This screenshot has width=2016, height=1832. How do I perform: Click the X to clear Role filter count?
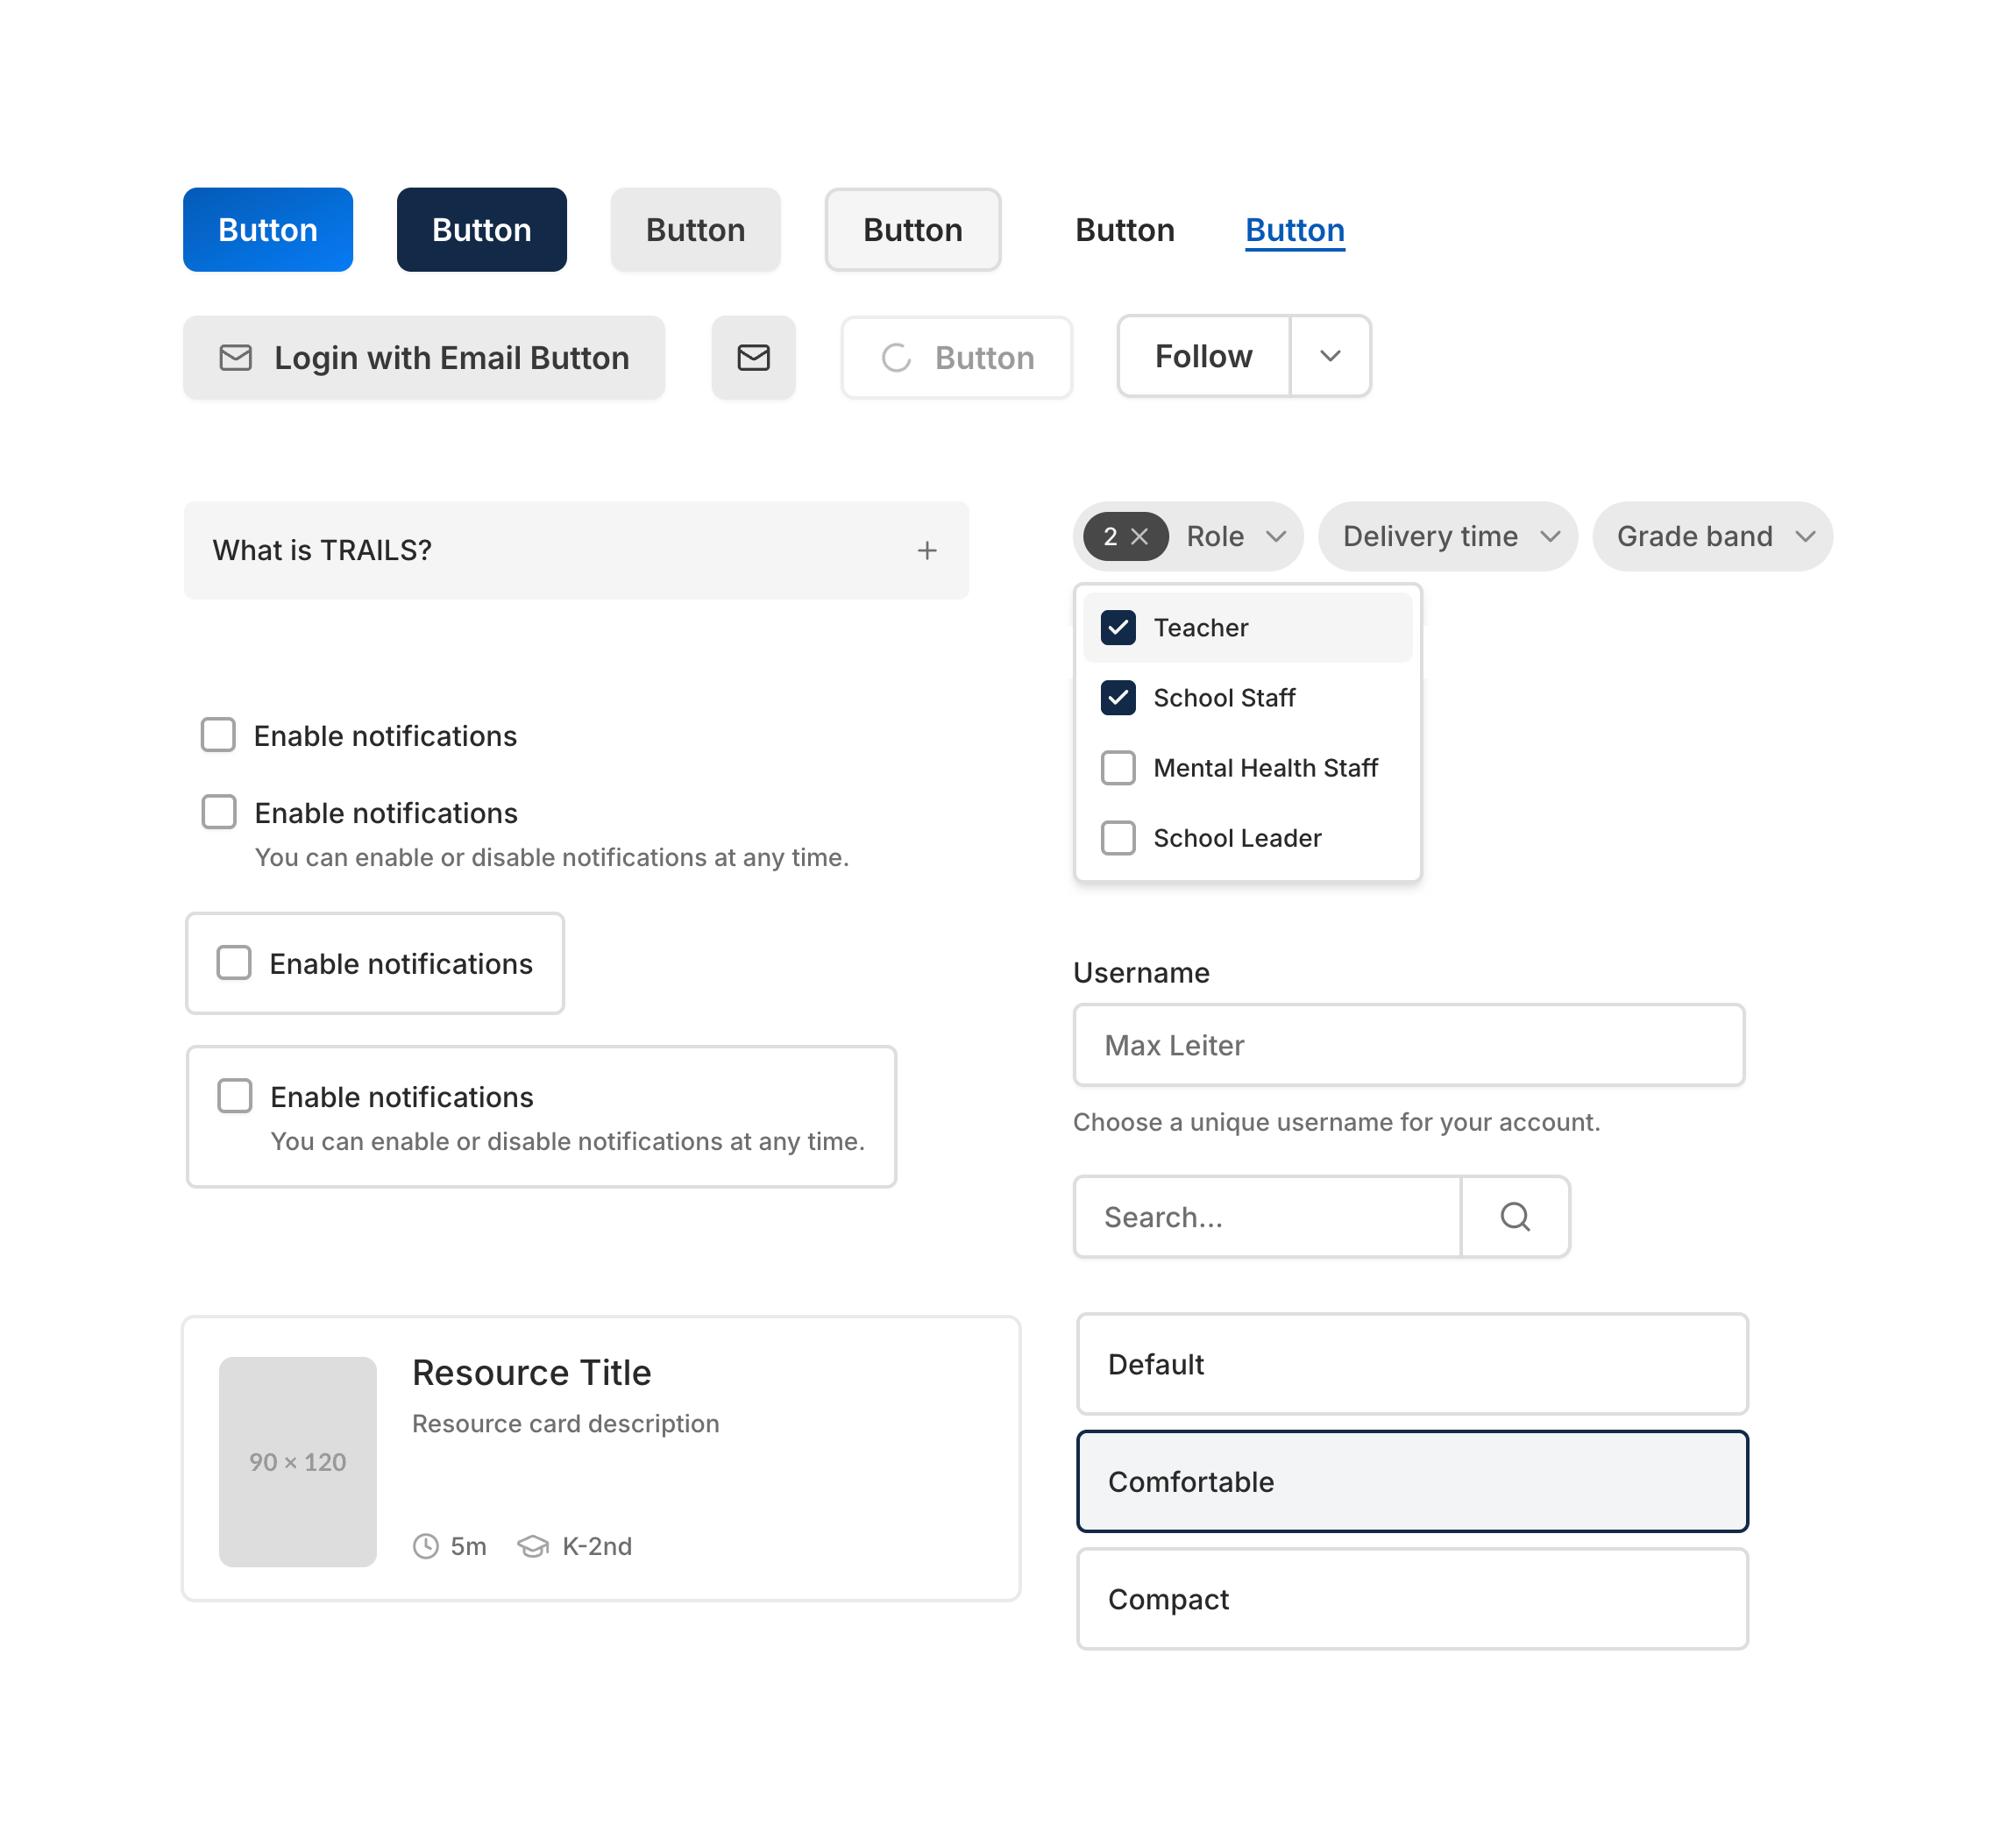1139,536
